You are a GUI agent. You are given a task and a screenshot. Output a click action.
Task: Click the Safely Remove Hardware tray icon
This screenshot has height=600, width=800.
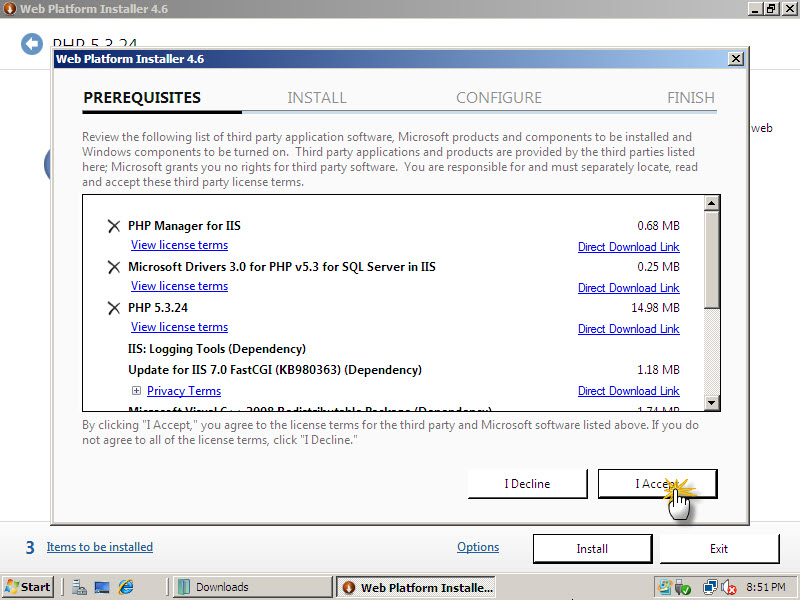[683, 588]
